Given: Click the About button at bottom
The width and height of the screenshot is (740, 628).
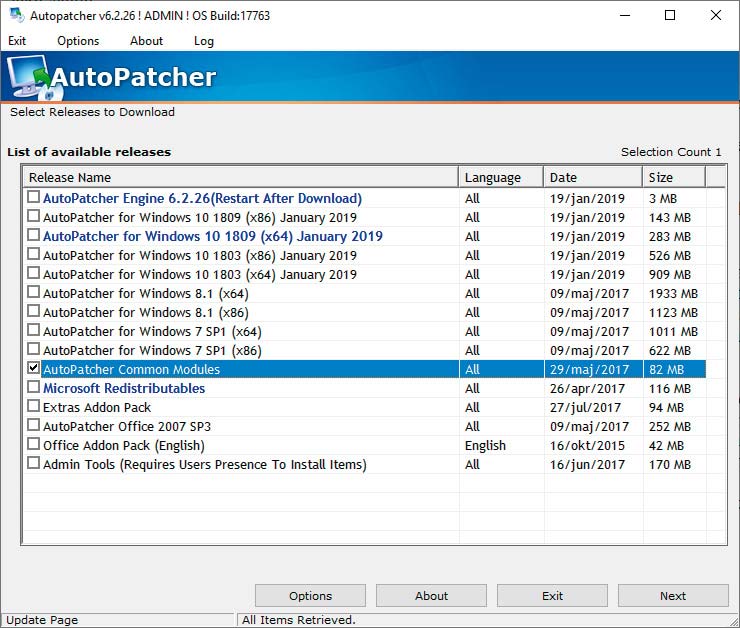Looking at the screenshot, I should click(431, 596).
